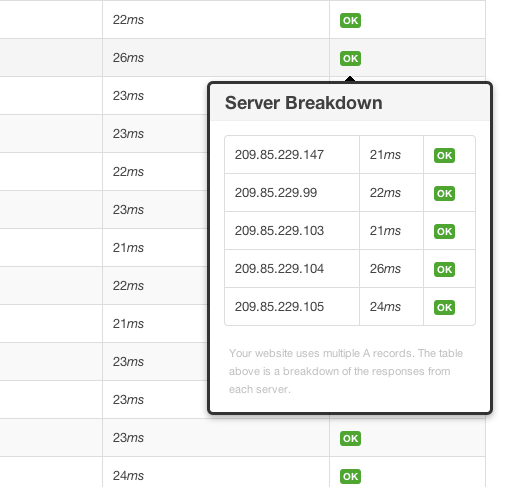This screenshot has width=525, height=487.
Task: Click the OK badge in the bottom 24ms row
Action: click(x=350, y=476)
